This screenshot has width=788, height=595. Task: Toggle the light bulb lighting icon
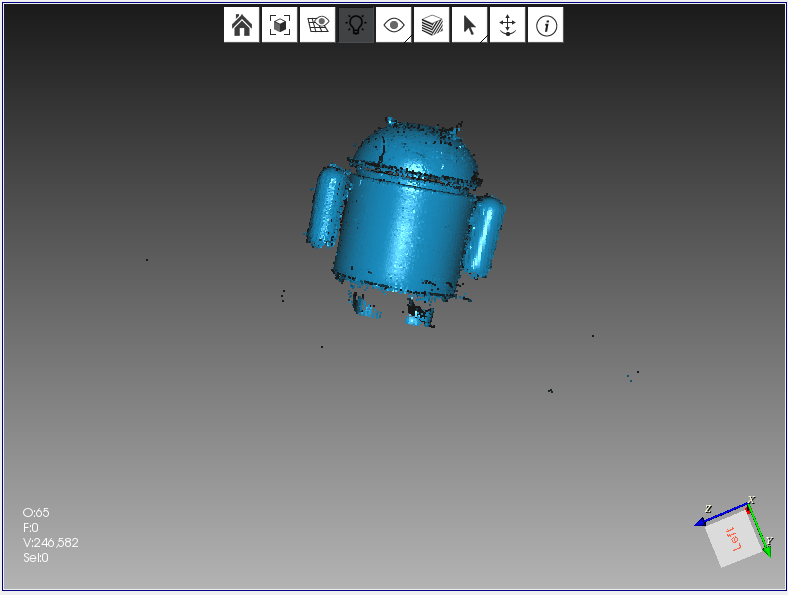[356, 25]
